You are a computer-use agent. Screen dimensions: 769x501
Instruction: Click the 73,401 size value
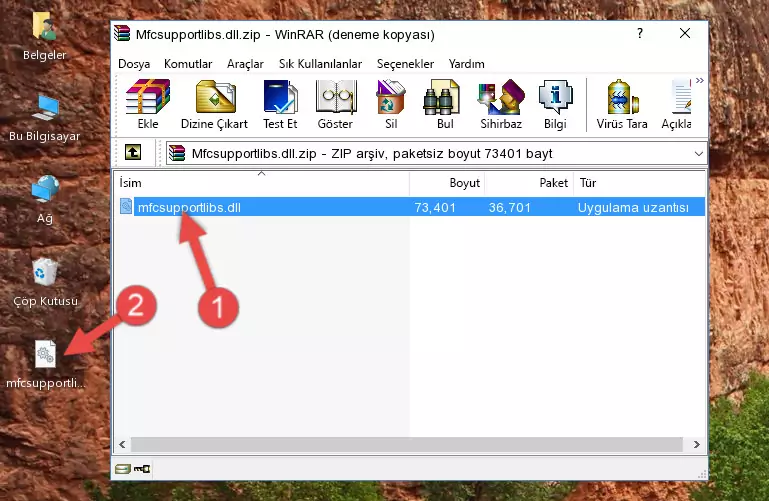pos(435,207)
